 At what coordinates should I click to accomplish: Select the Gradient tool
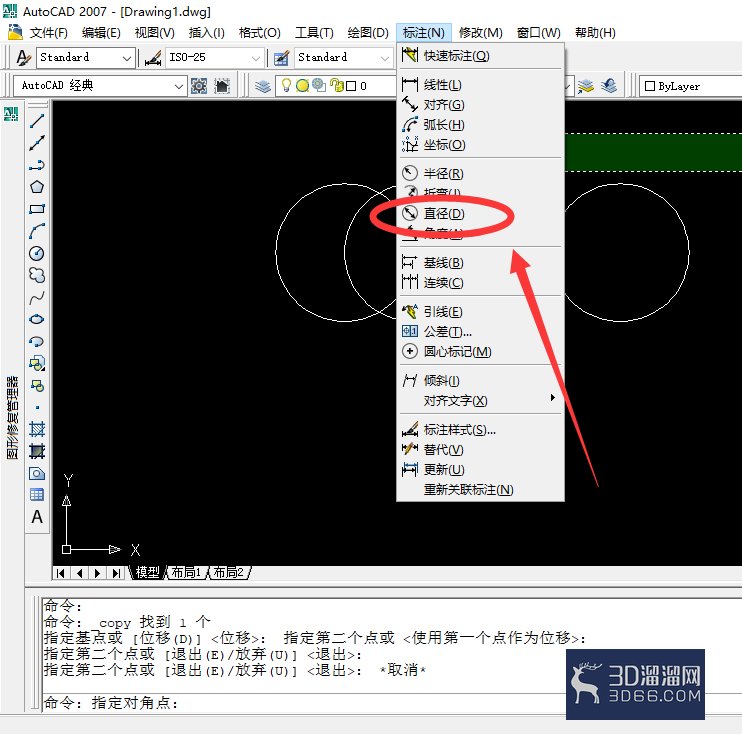[37, 451]
